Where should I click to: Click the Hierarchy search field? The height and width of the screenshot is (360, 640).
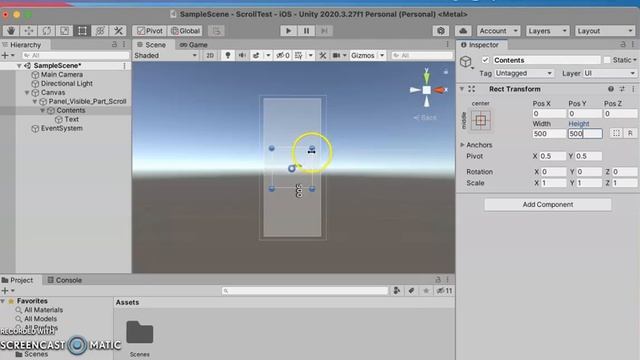pos(75,55)
